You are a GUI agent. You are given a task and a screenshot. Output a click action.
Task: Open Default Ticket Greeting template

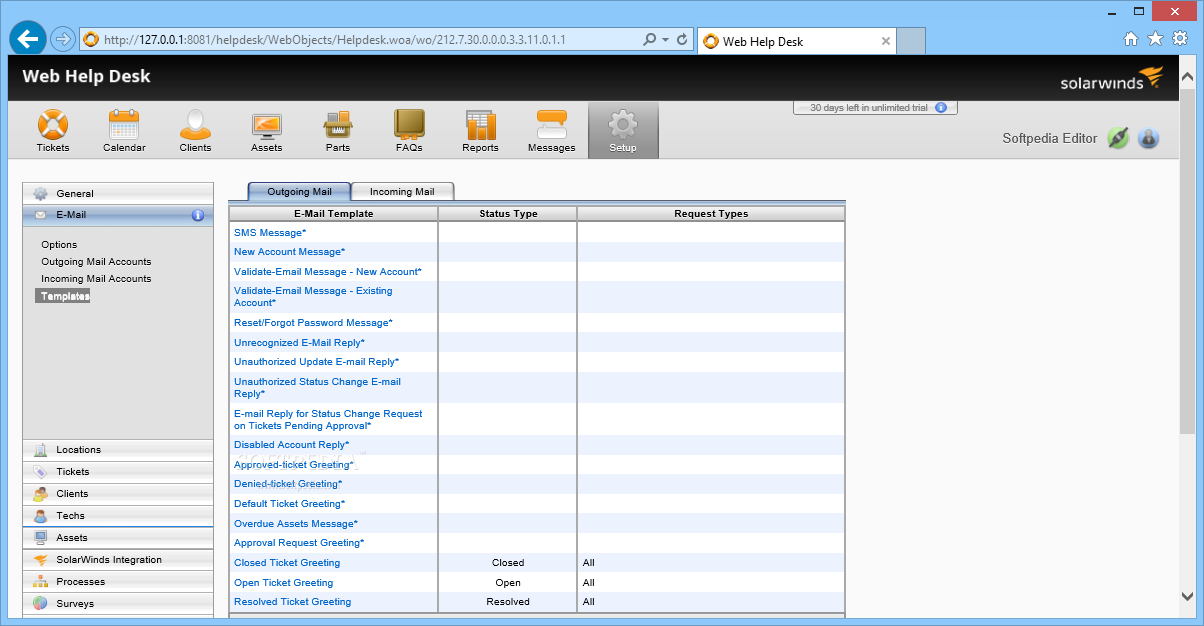(x=289, y=503)
